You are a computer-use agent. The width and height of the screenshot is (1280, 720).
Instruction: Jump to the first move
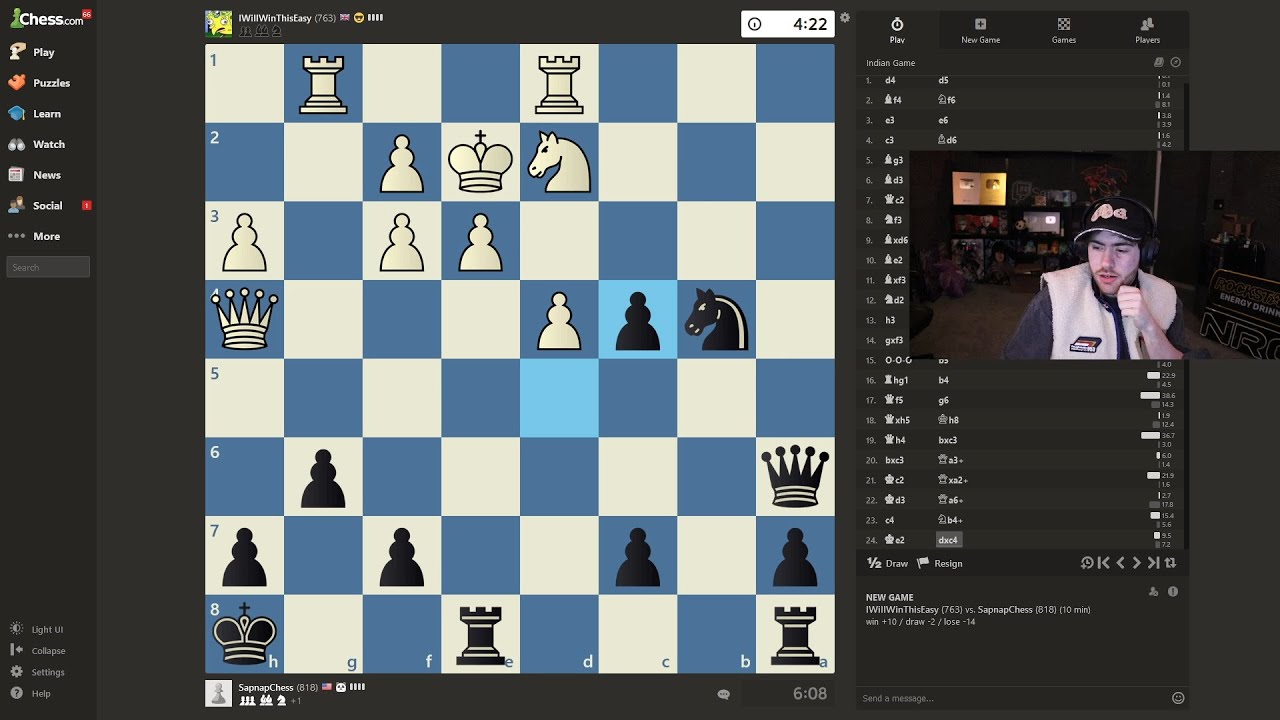(1104, 563)
